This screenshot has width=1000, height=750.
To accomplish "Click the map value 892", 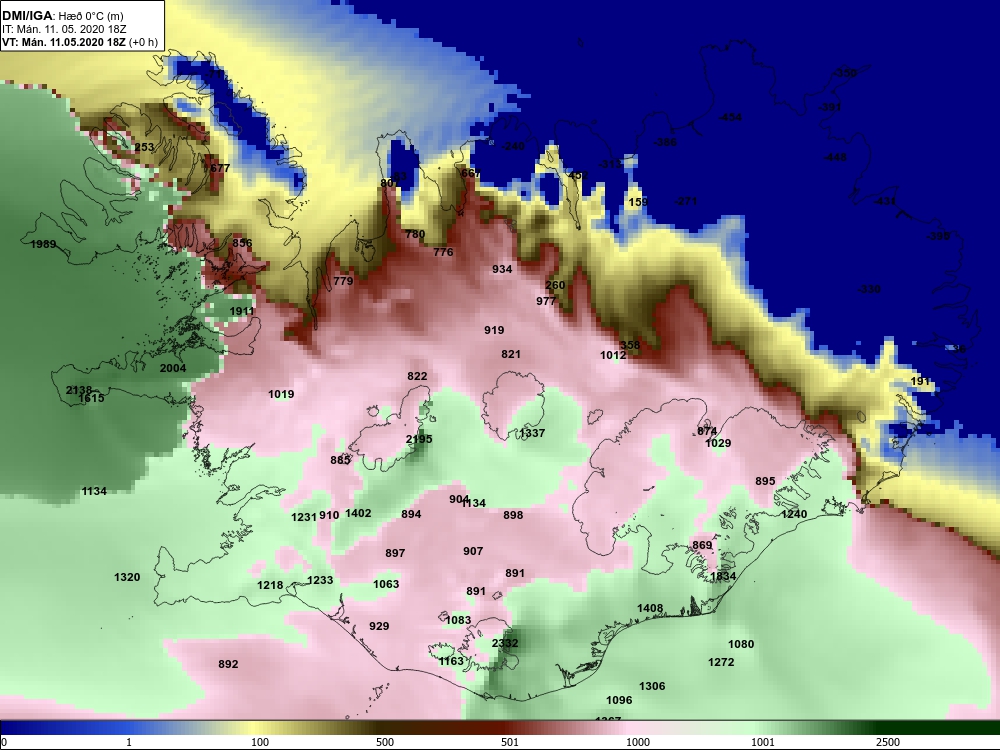I will point(228,665).
